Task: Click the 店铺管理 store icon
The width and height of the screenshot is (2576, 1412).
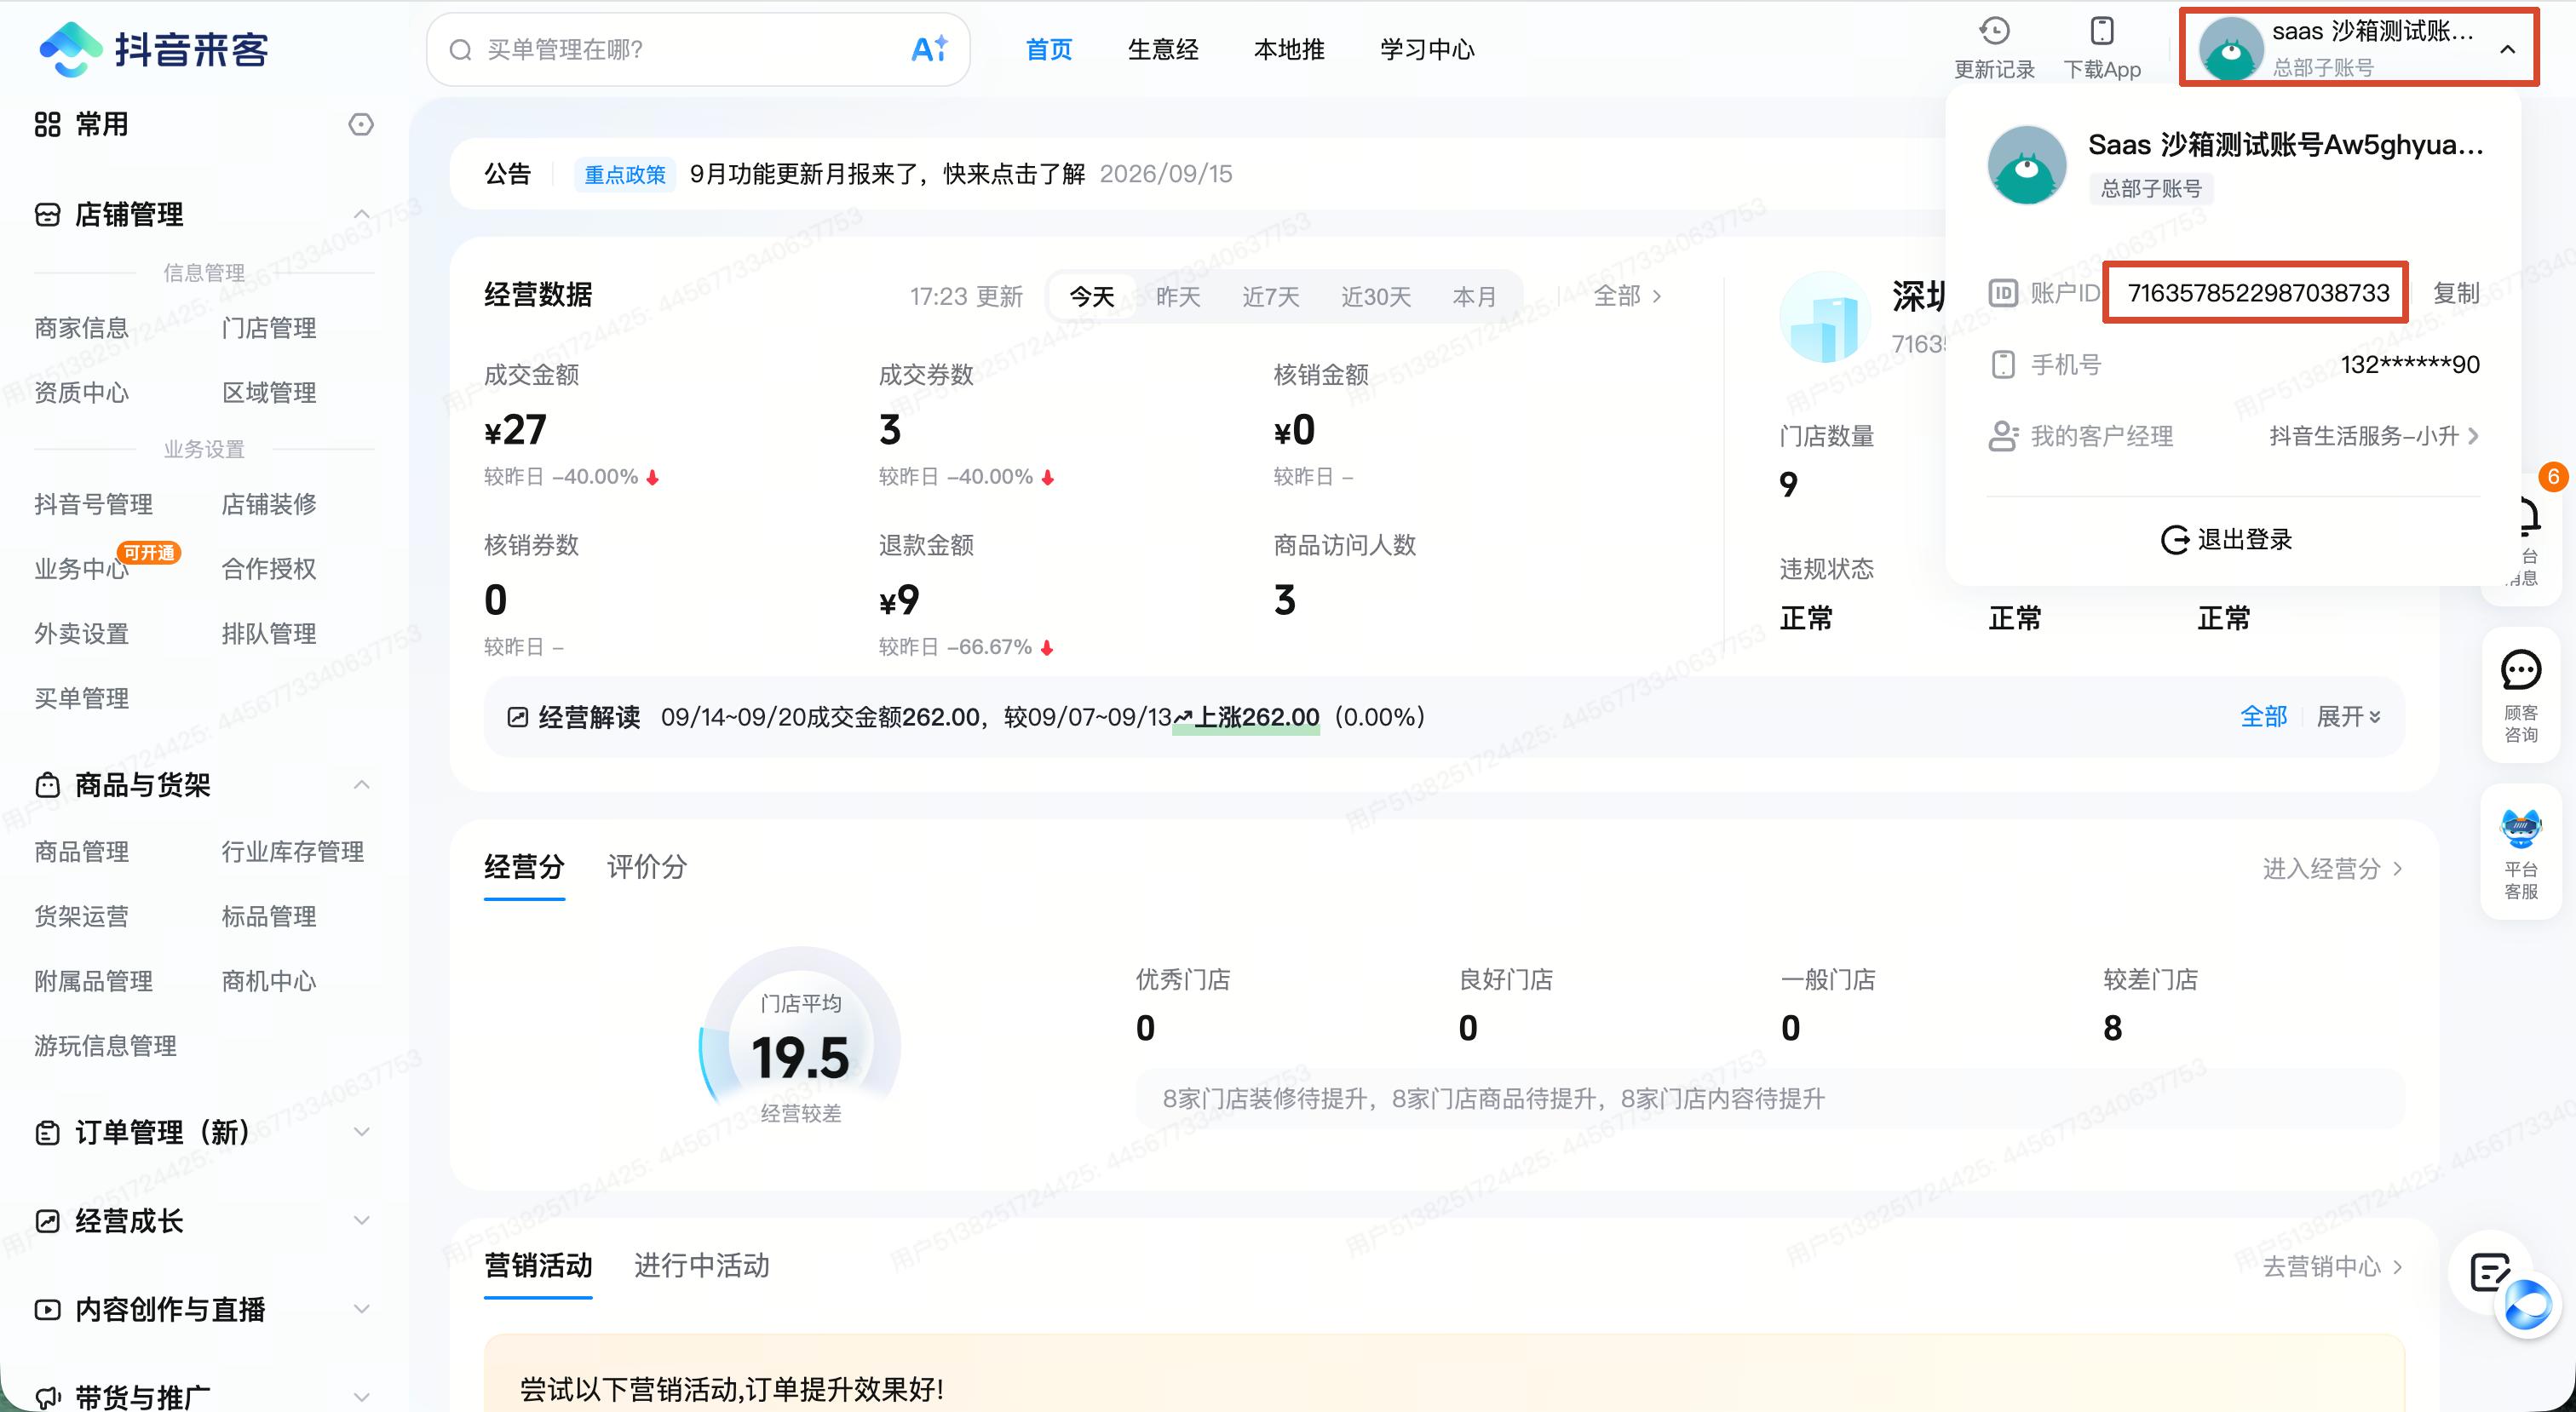Action: click(x=47, y=215)
